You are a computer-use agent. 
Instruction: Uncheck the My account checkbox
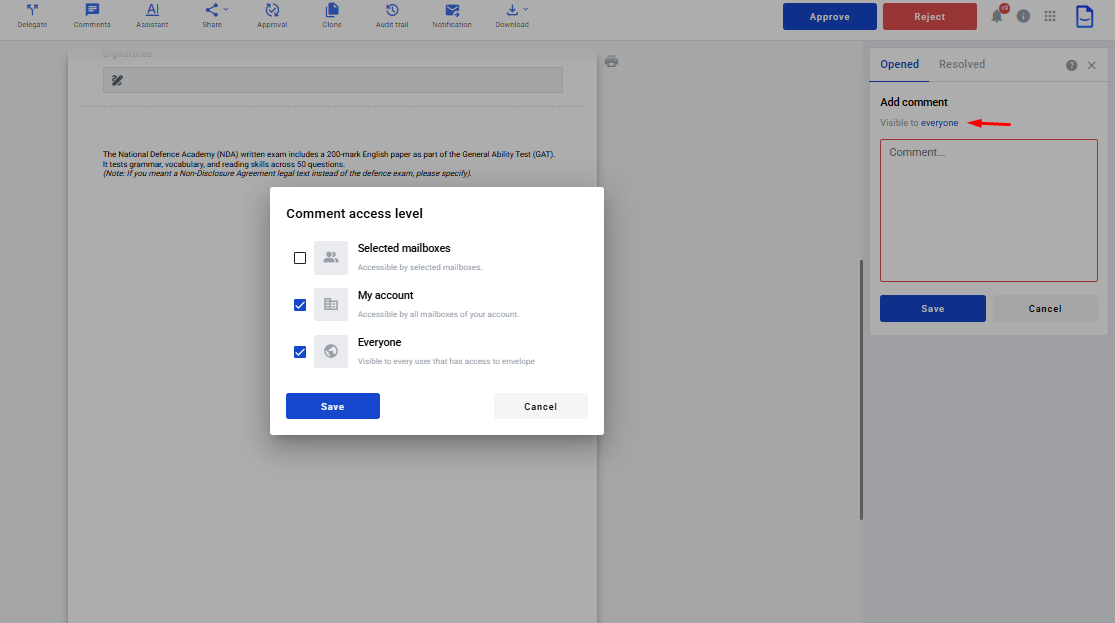tap(300, 305)
